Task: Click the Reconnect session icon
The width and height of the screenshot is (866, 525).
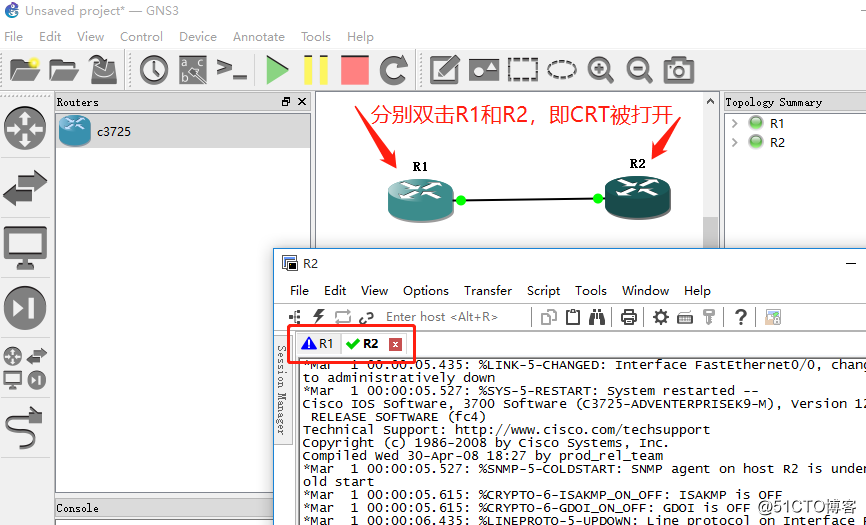Action: pos(342,316)
